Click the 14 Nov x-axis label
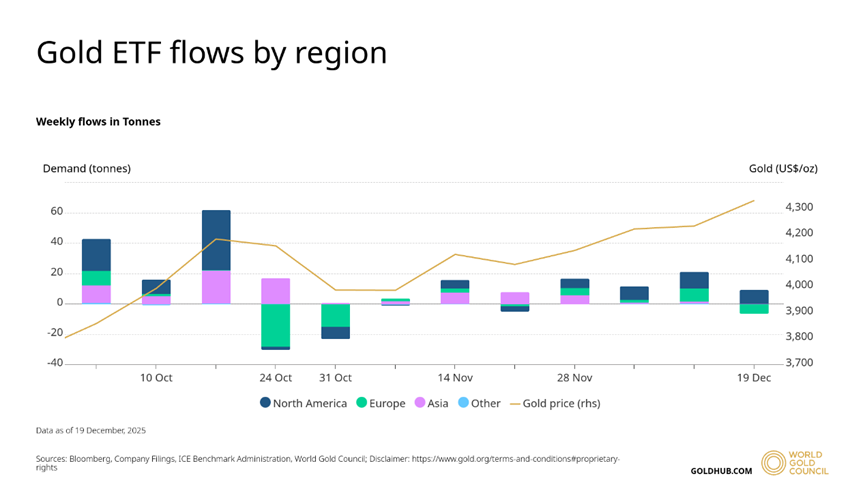Screen dimensions: 865x487 point(455,378)
